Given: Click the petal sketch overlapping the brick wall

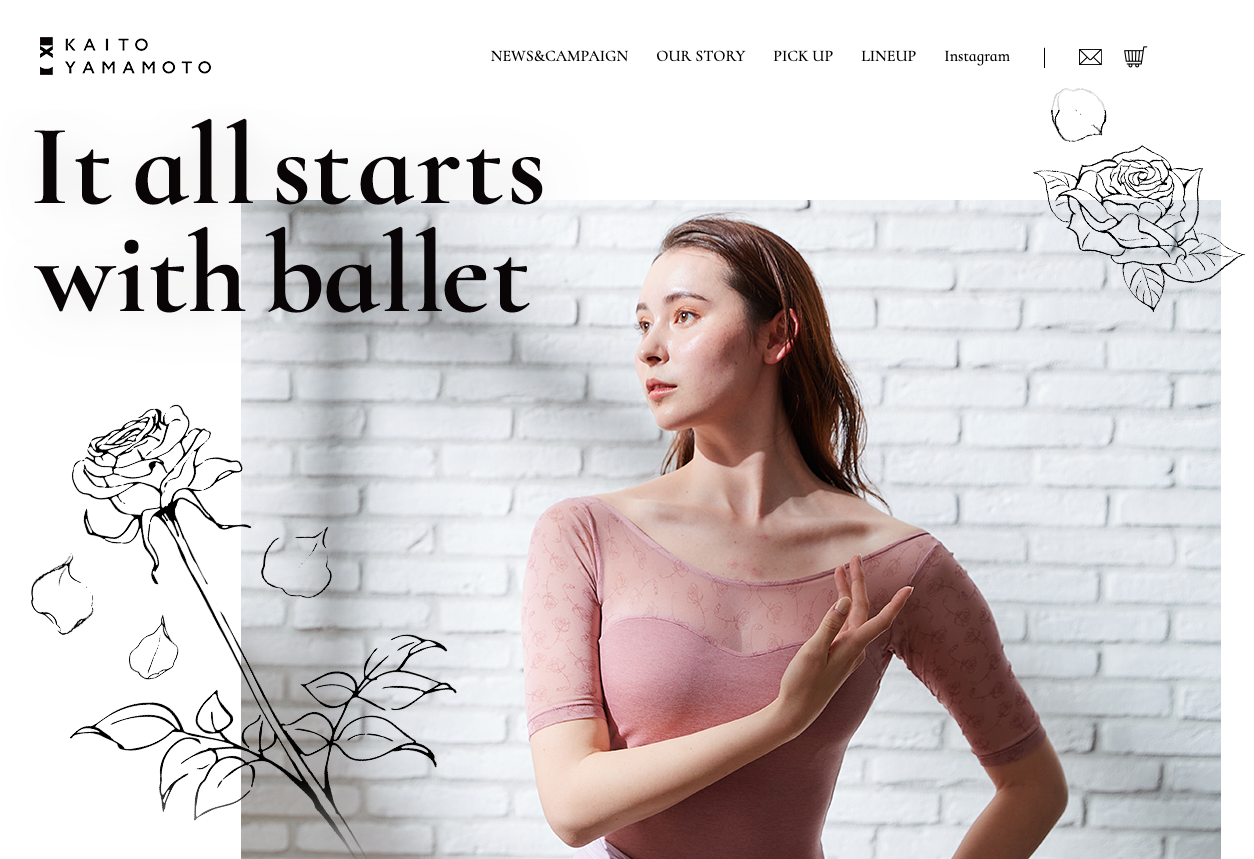Looking at the screenshot, I should (296, 563).
